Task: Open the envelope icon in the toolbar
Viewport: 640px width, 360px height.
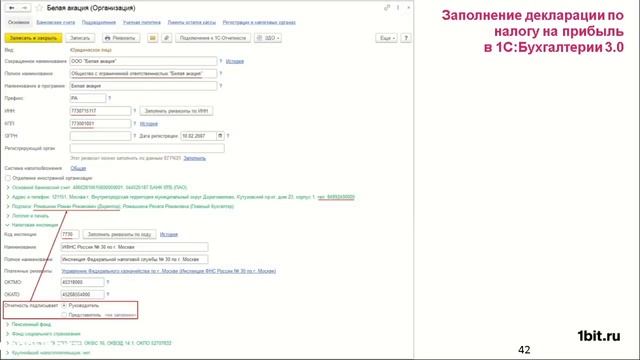Action: pyautogui.click(x=152, y=38)
